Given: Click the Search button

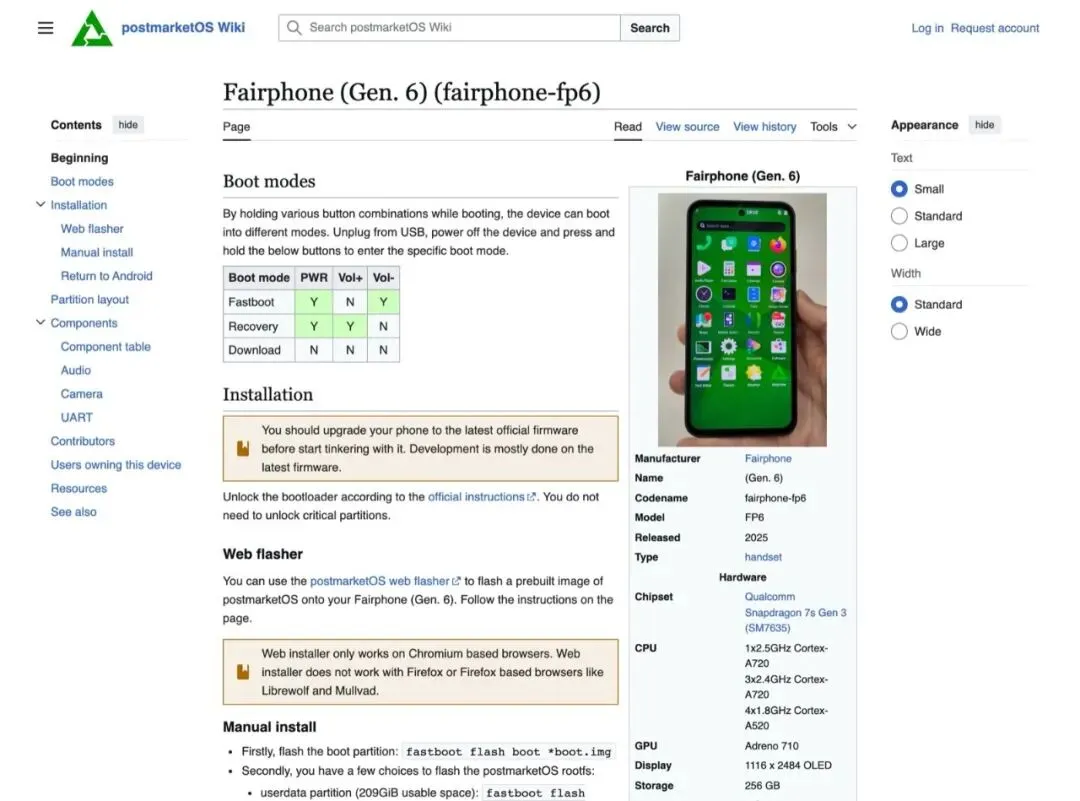Looking at the screenshot, I should pyautogui.click(x=650, y=28).
